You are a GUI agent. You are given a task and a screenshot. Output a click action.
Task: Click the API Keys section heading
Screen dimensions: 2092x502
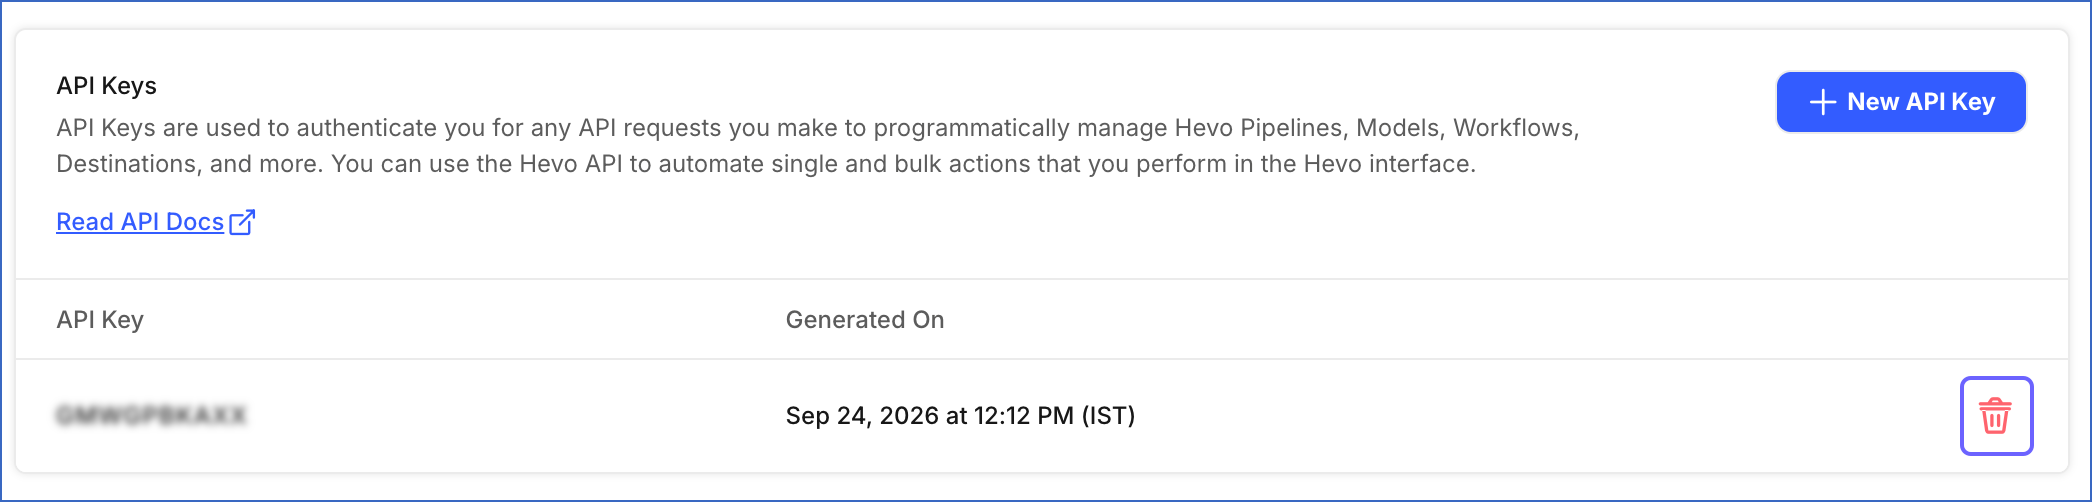tap(106, 86)
